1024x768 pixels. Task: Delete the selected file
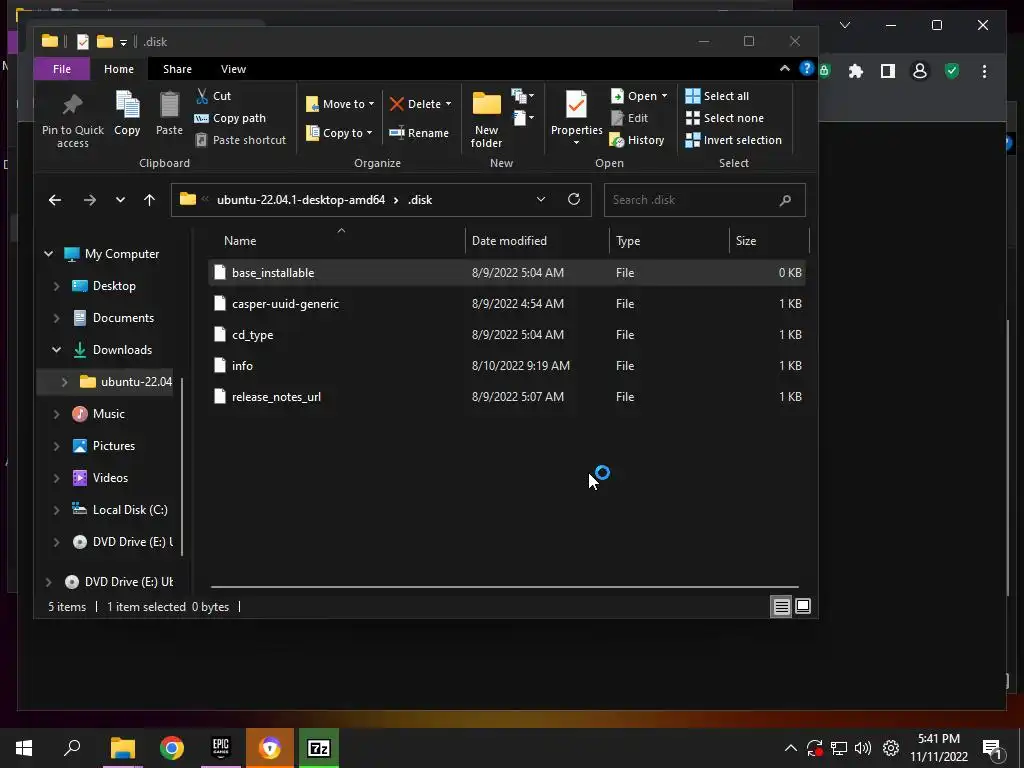421,104
